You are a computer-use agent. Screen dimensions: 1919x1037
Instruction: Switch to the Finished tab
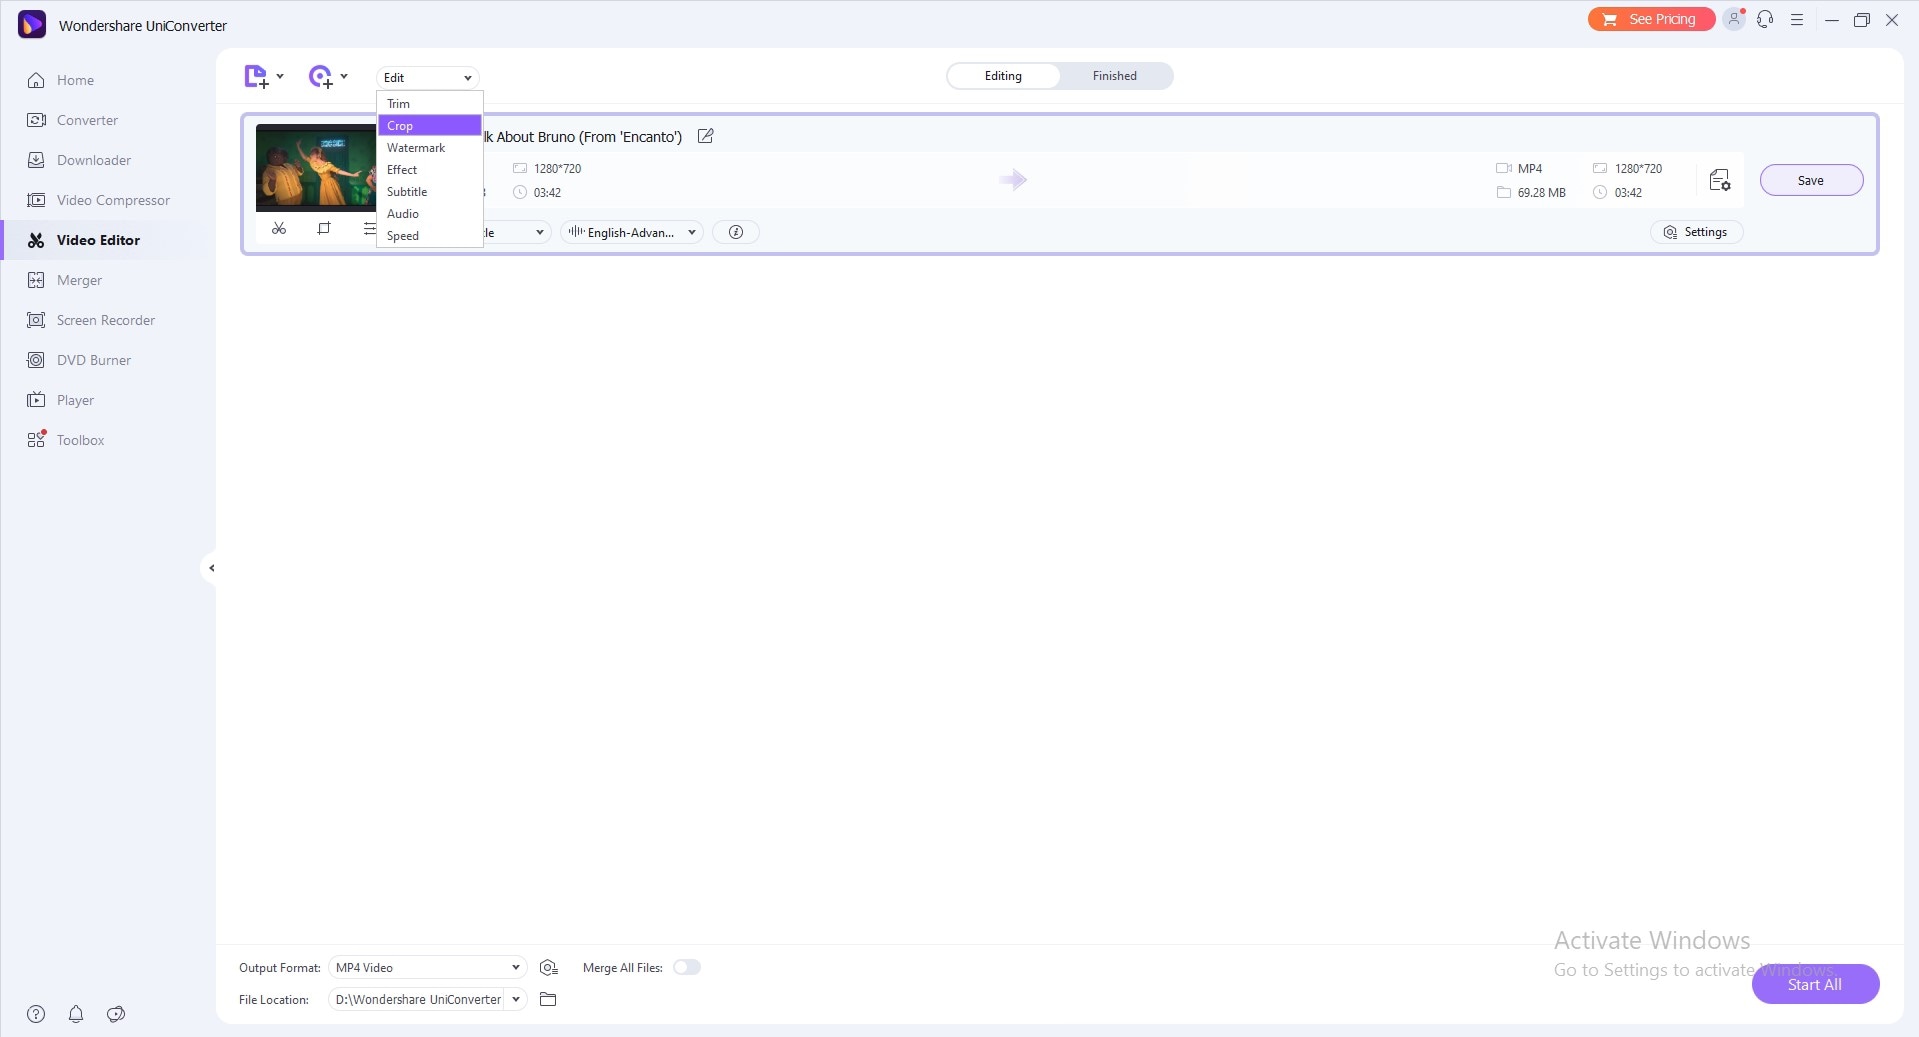pos(1115,76)
